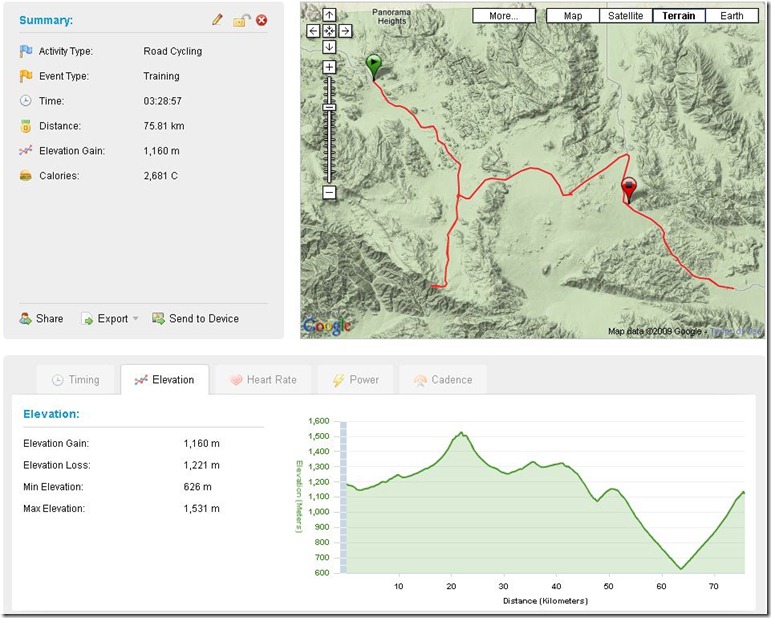Click the Elevation section heading
The height and width of the screenshot is (618, 771).
(x=51, y=414)
